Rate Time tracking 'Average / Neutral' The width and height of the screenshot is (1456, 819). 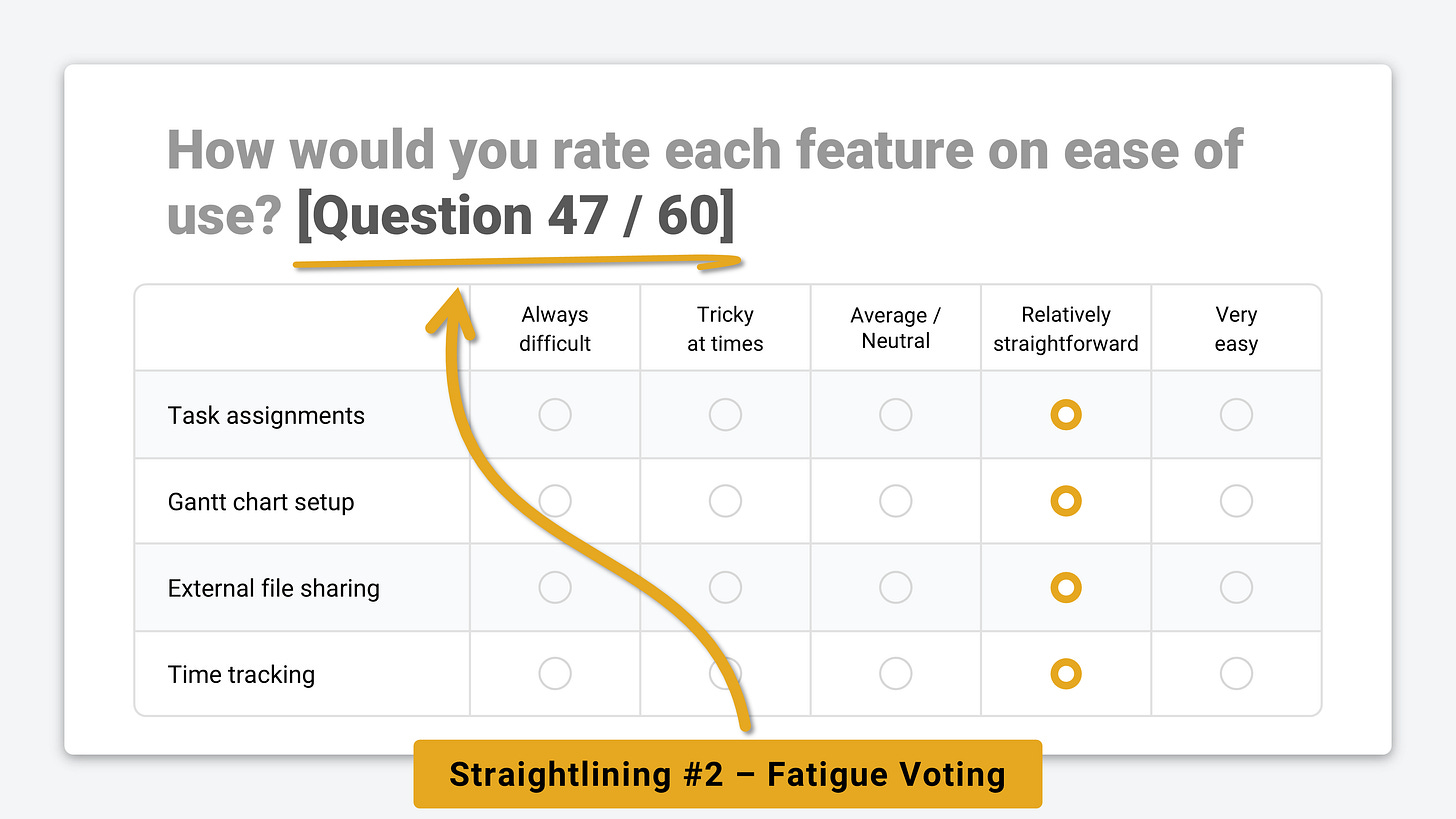pos(895,674)
